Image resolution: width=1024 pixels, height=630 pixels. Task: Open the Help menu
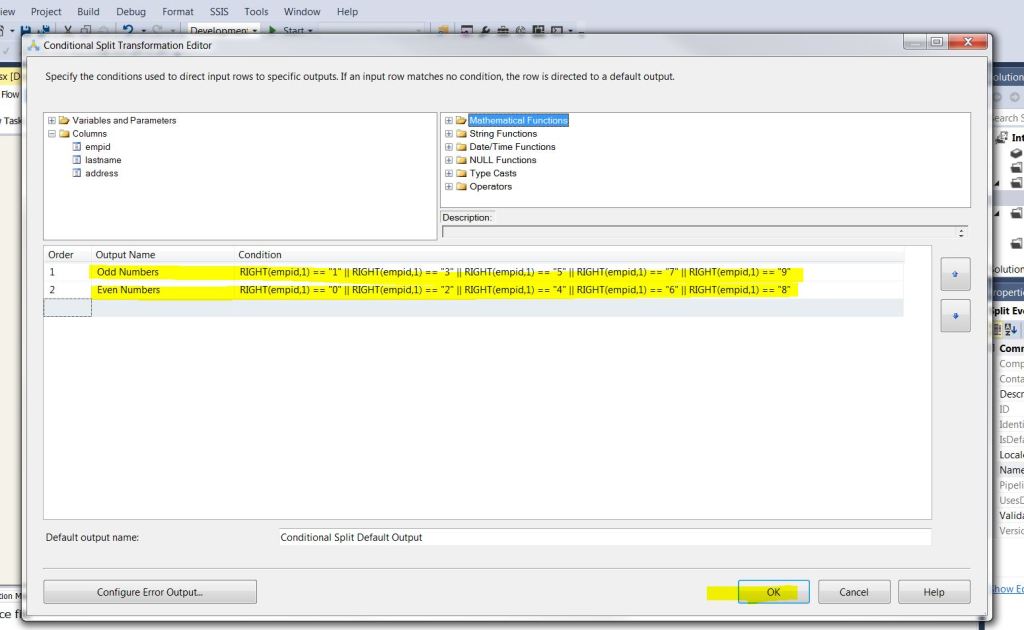point(347,12)
